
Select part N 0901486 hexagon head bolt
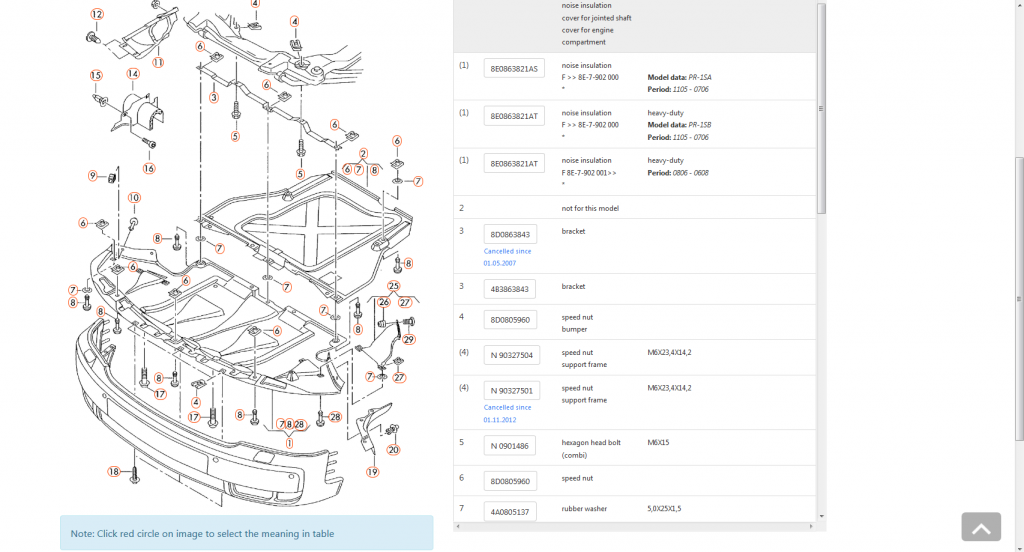510,445
